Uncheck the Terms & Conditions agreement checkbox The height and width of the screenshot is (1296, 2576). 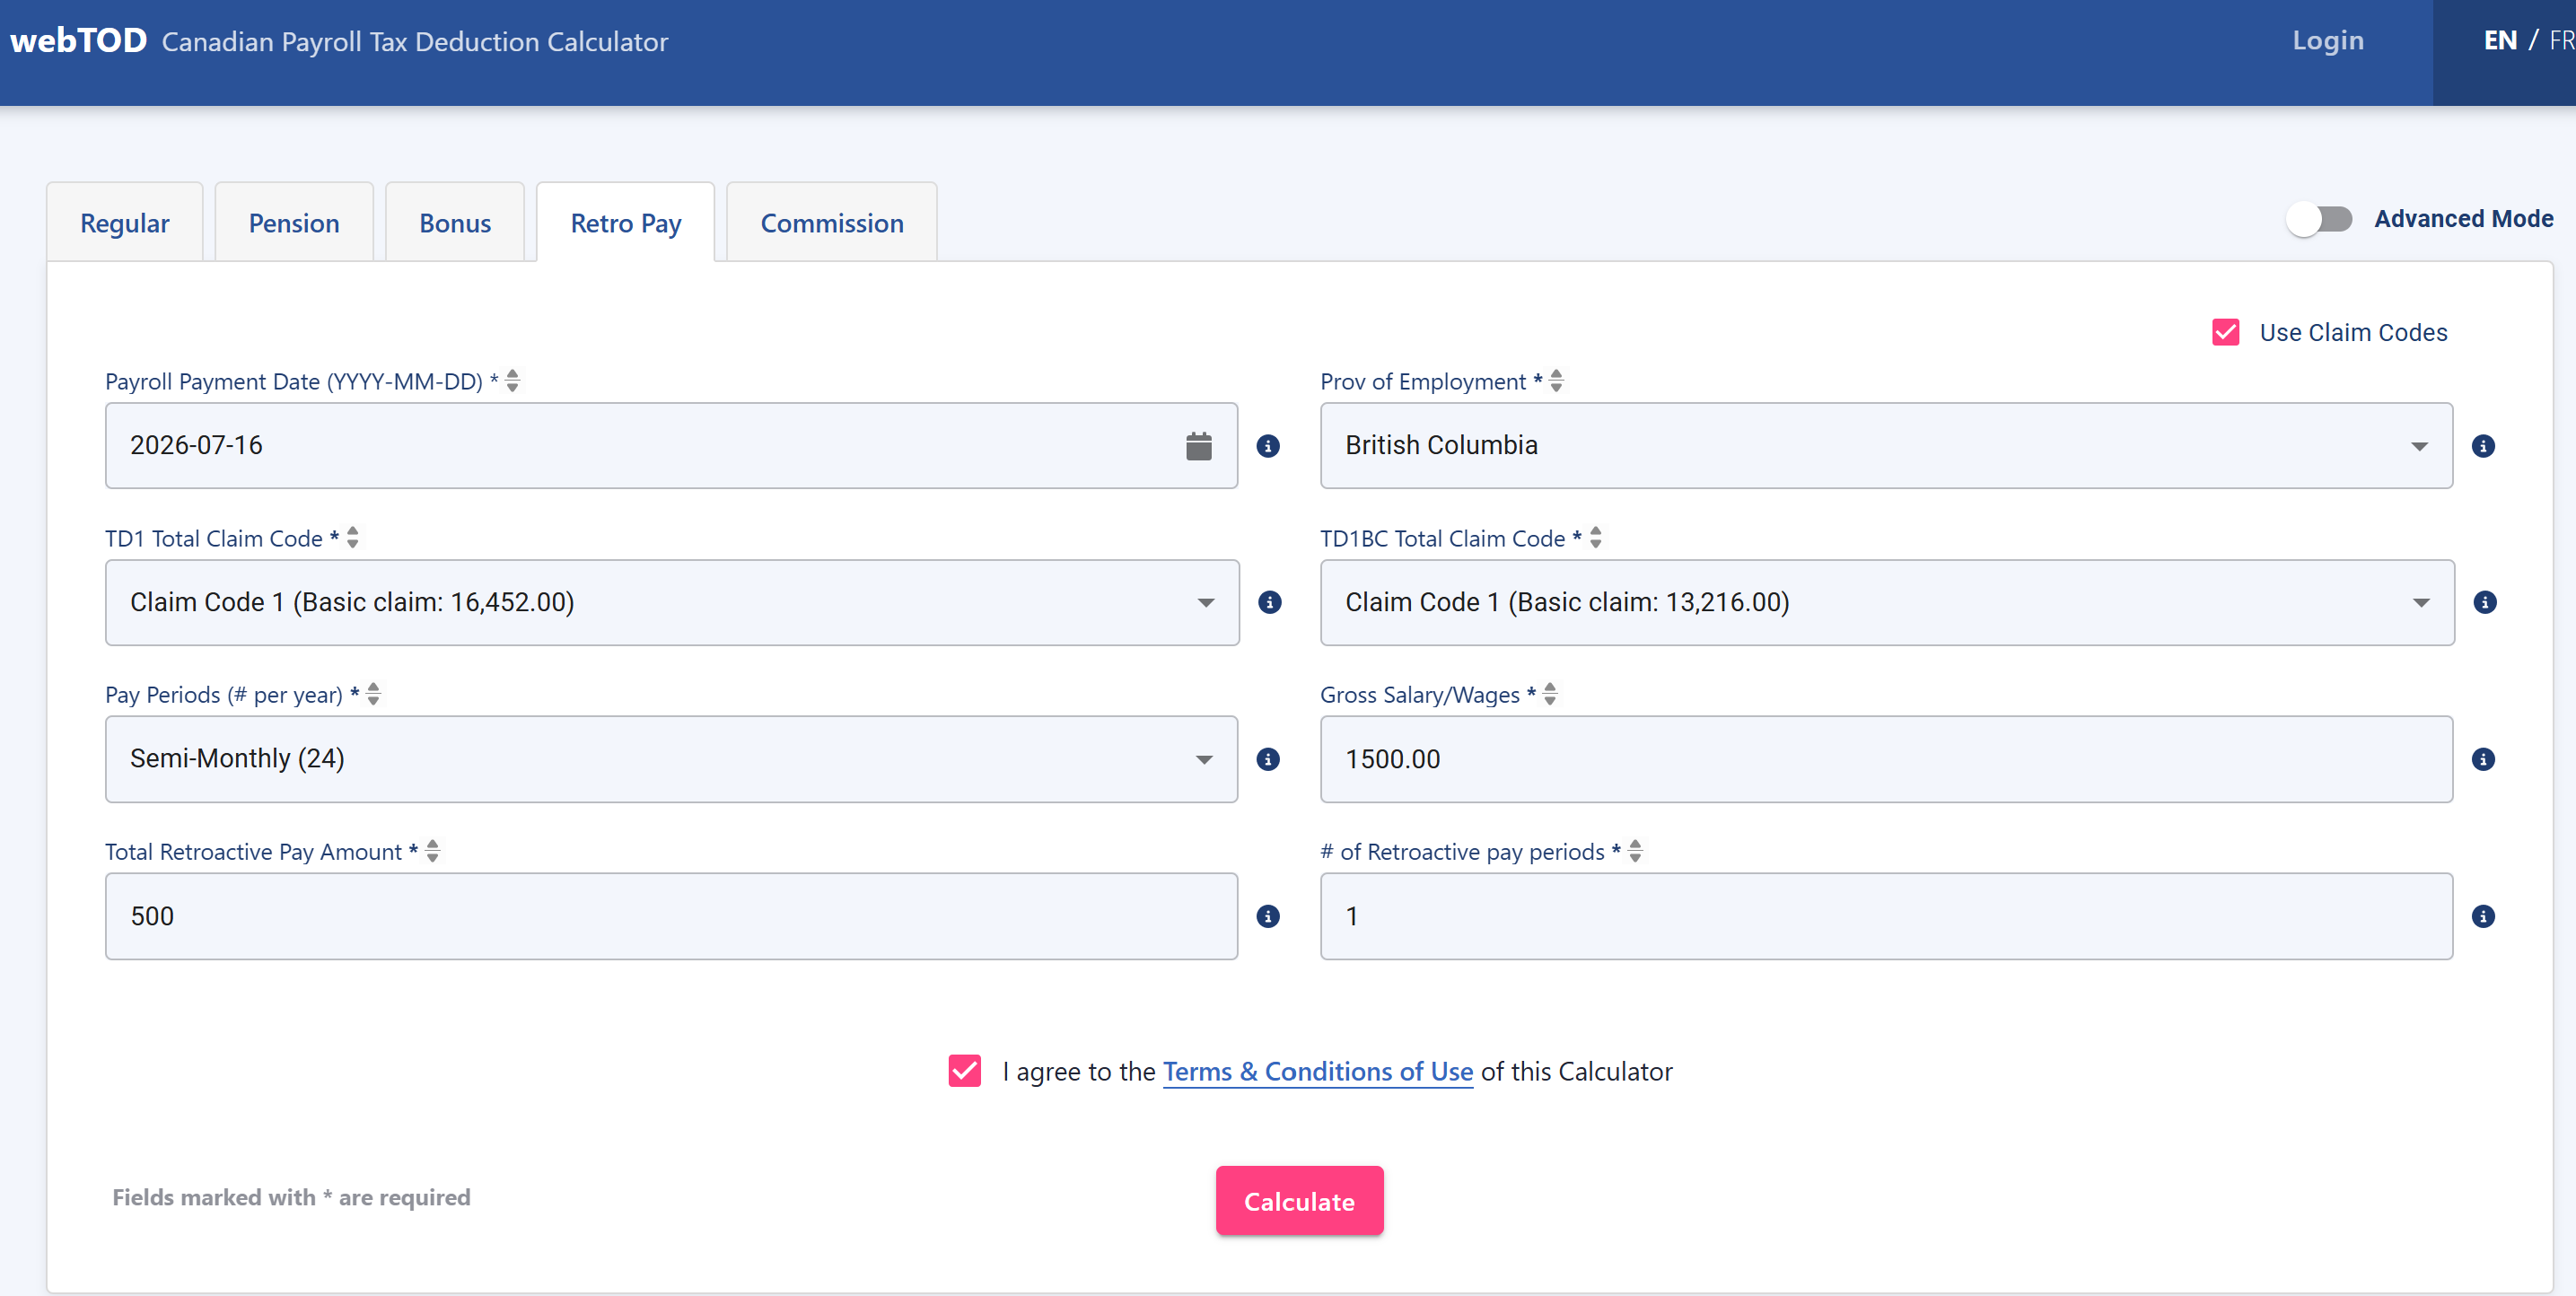tap(965, 1071)
